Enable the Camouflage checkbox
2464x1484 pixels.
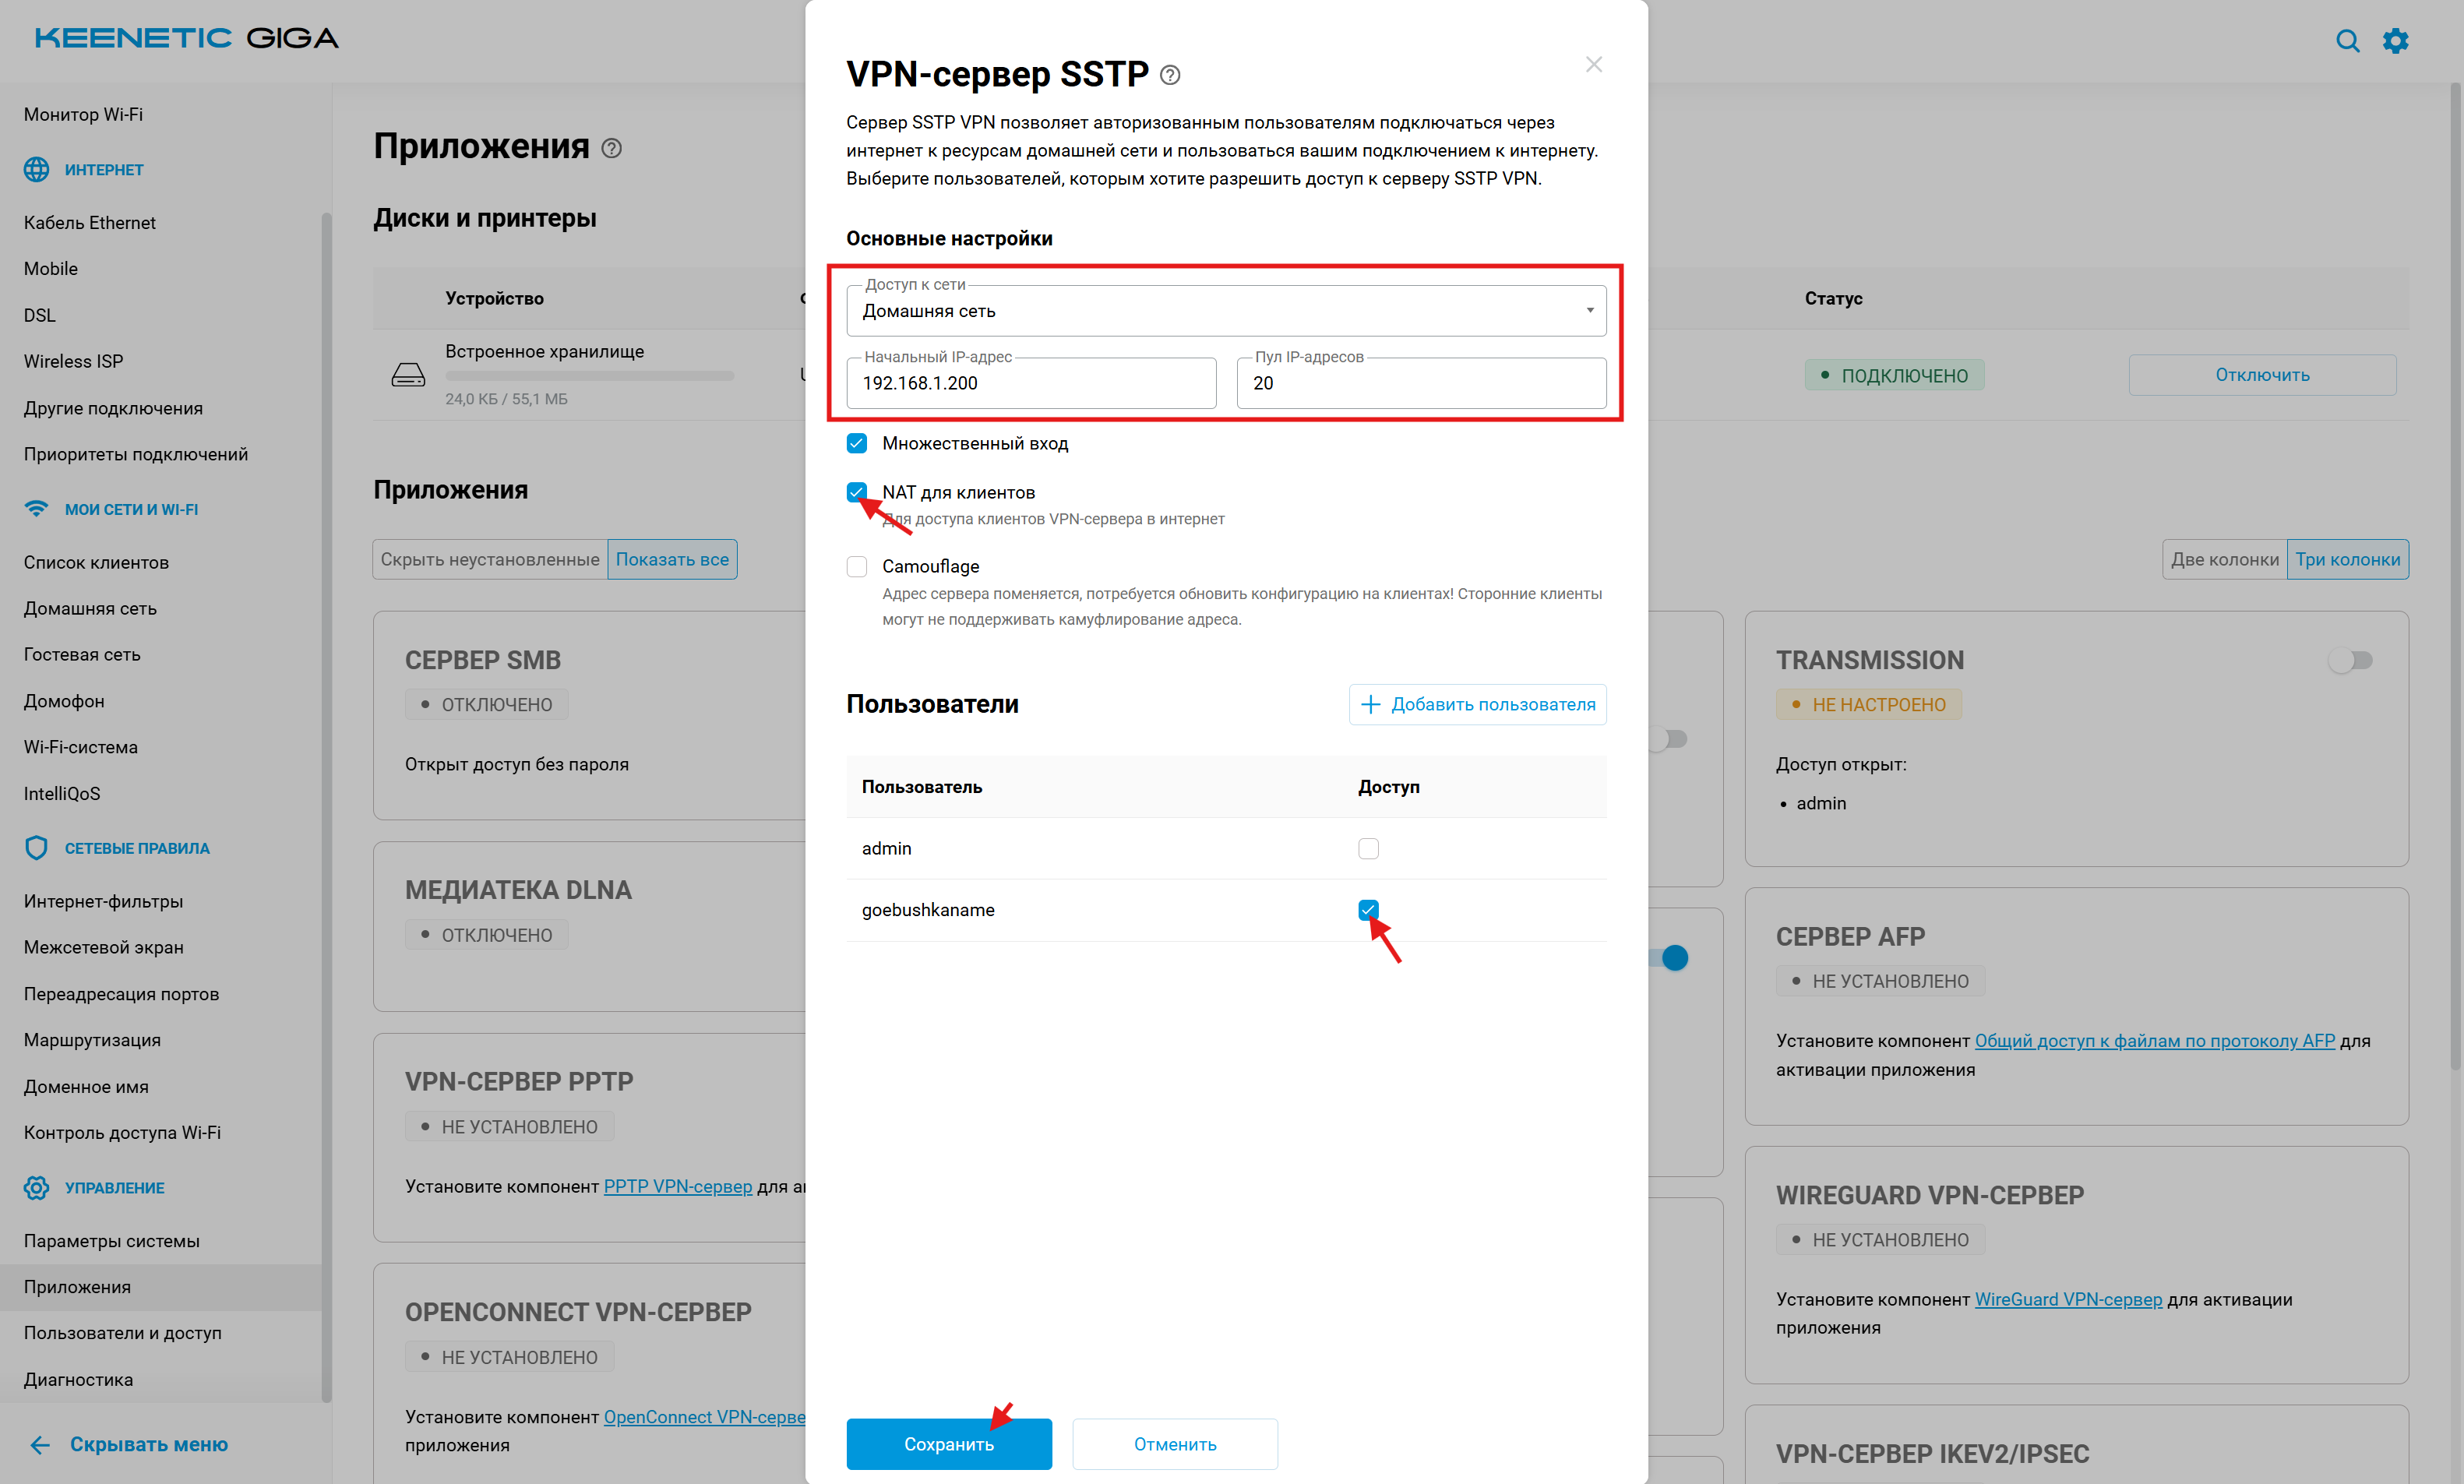[x=857, y=567]
